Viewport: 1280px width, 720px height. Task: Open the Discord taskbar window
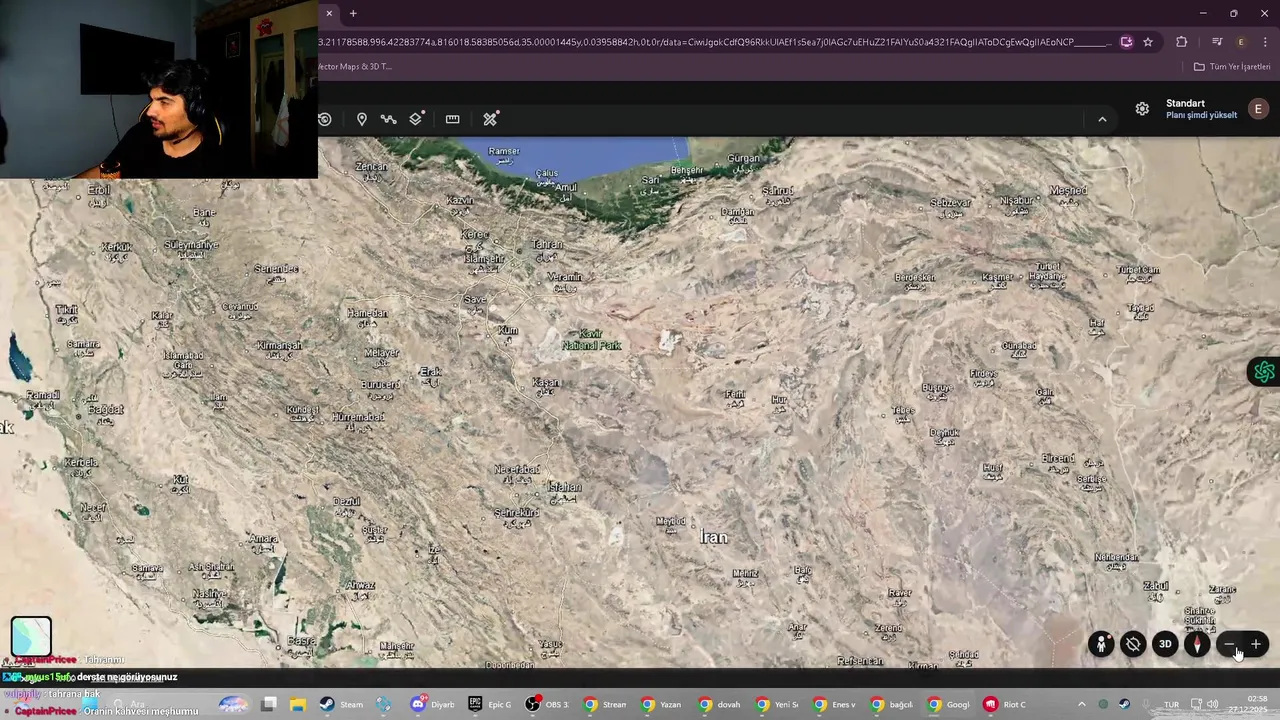(433, 704)
